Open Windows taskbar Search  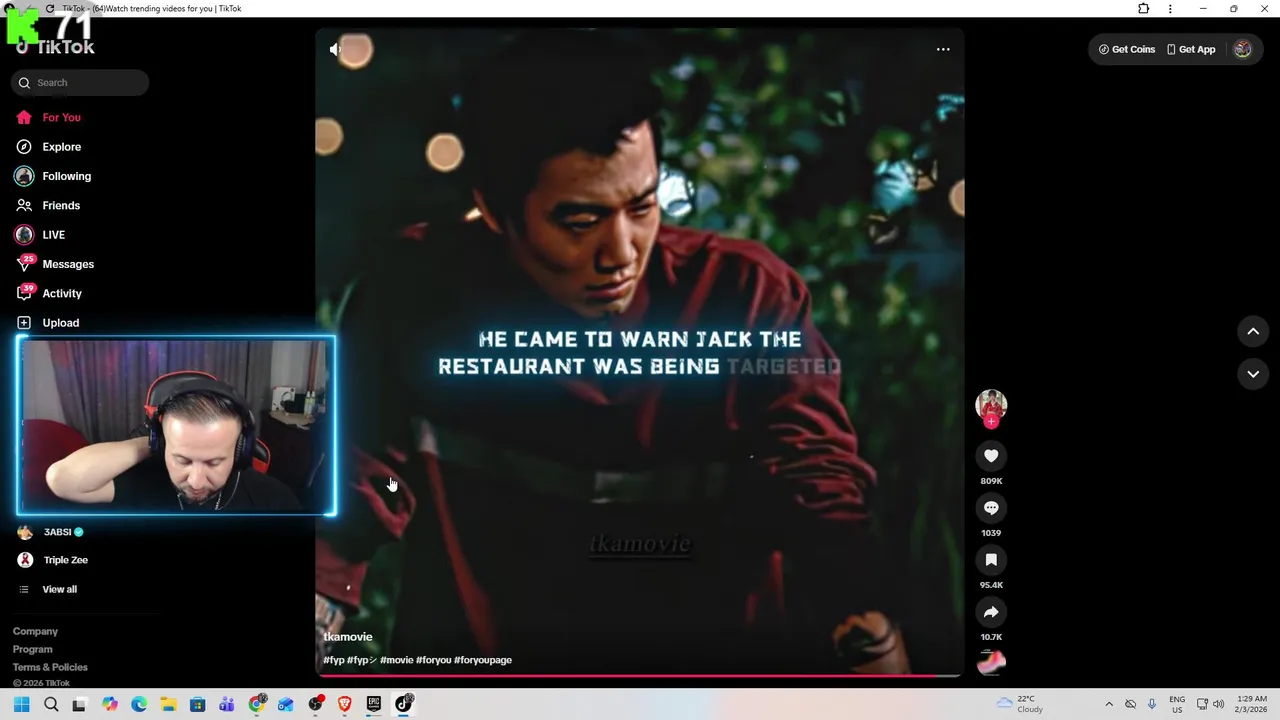click(51, 704)
